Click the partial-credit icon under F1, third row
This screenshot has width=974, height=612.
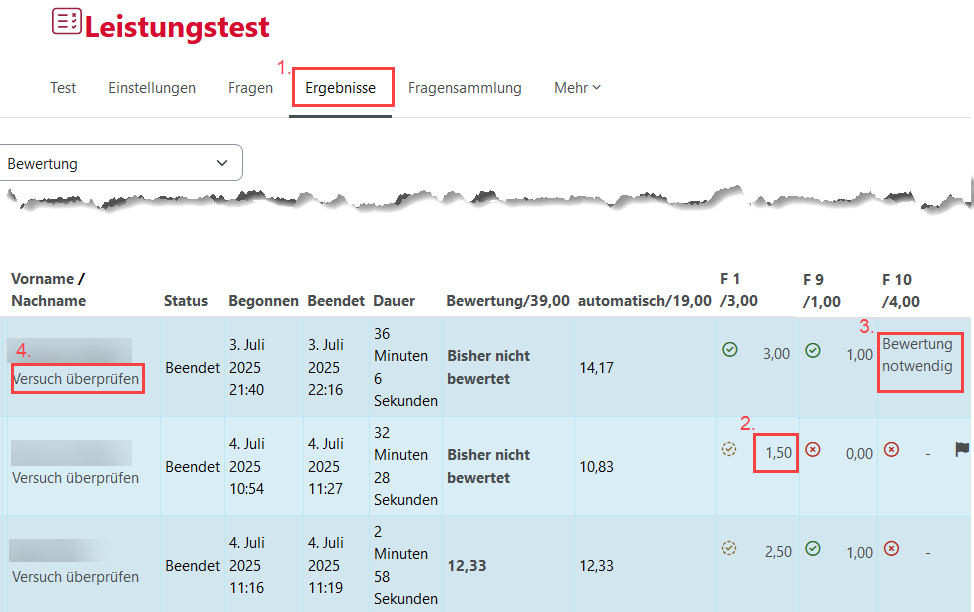729,549
